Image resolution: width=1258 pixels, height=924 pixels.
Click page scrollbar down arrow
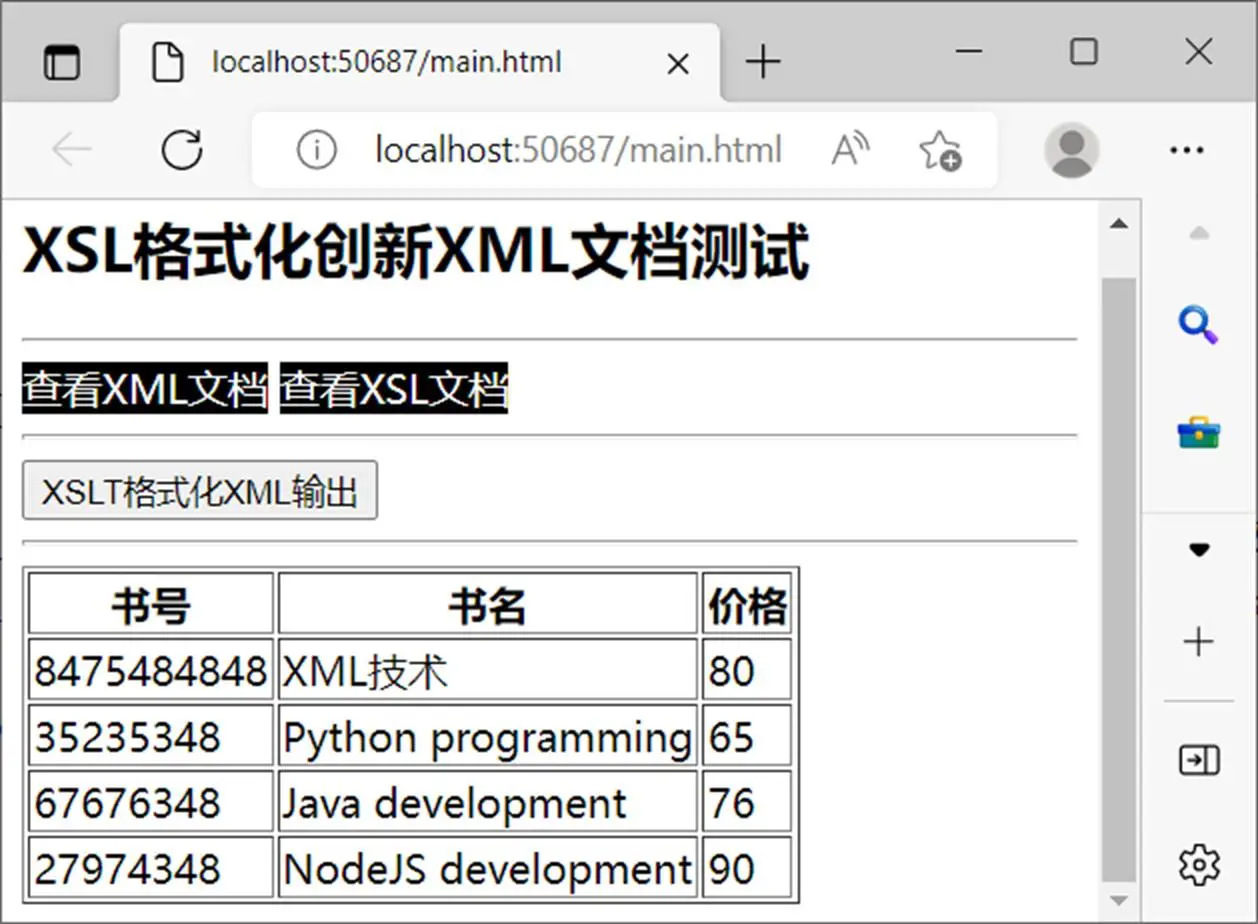1119,900
